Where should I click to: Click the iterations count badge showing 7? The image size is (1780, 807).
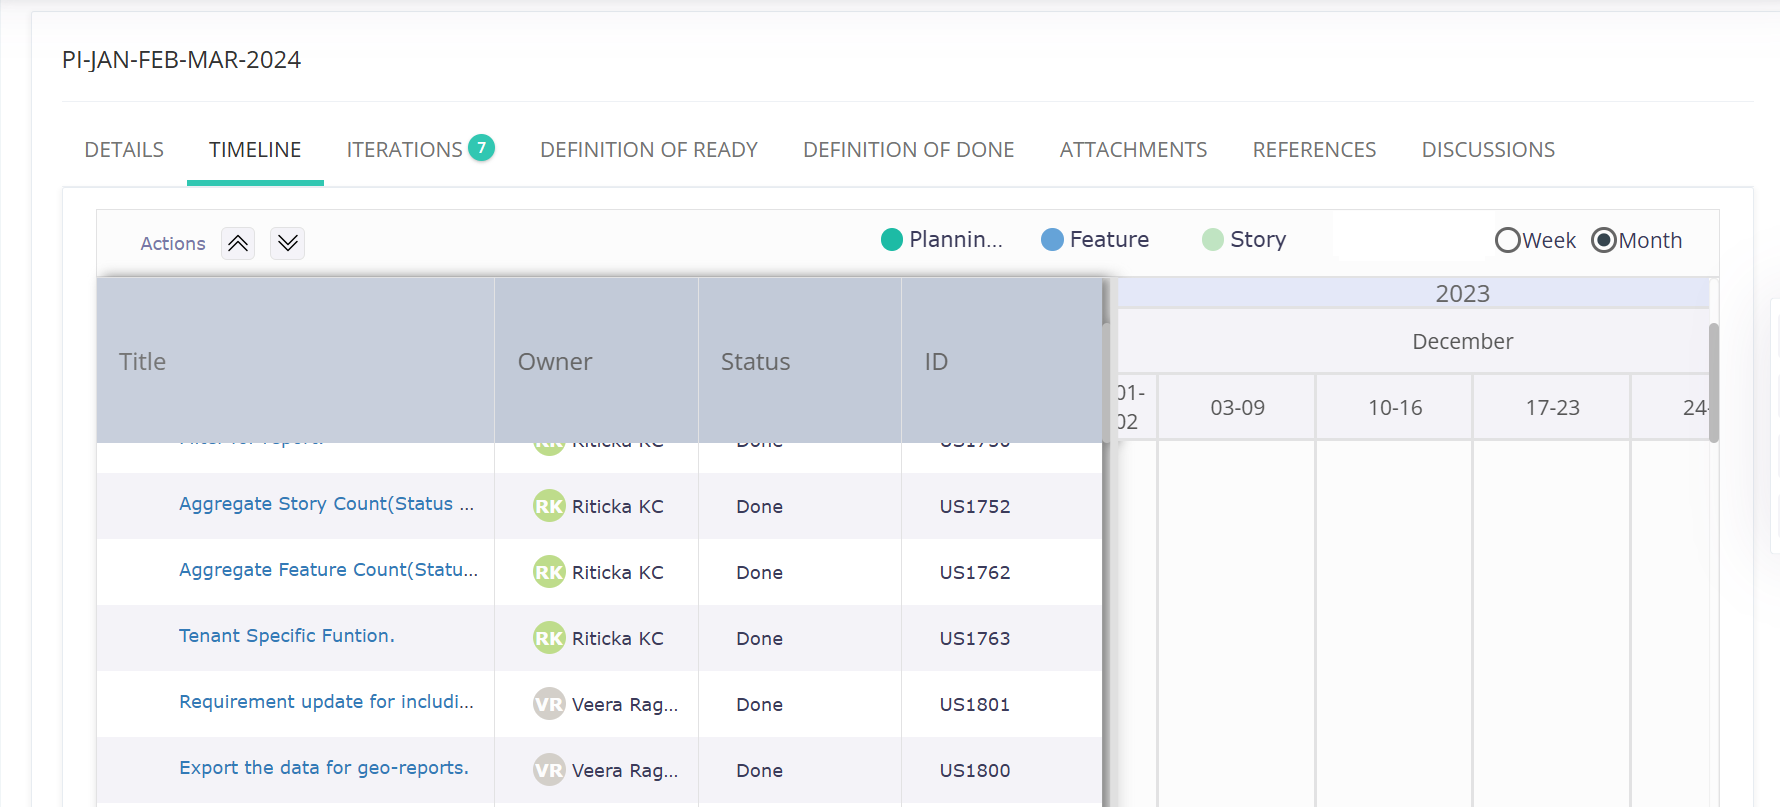click(481, 147)
